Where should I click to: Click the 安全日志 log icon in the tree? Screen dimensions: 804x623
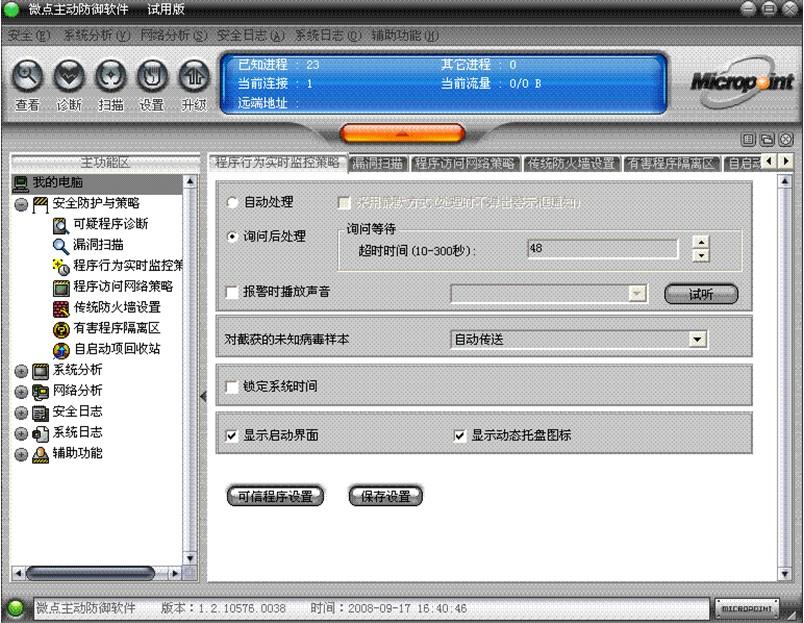coord(41,413)
